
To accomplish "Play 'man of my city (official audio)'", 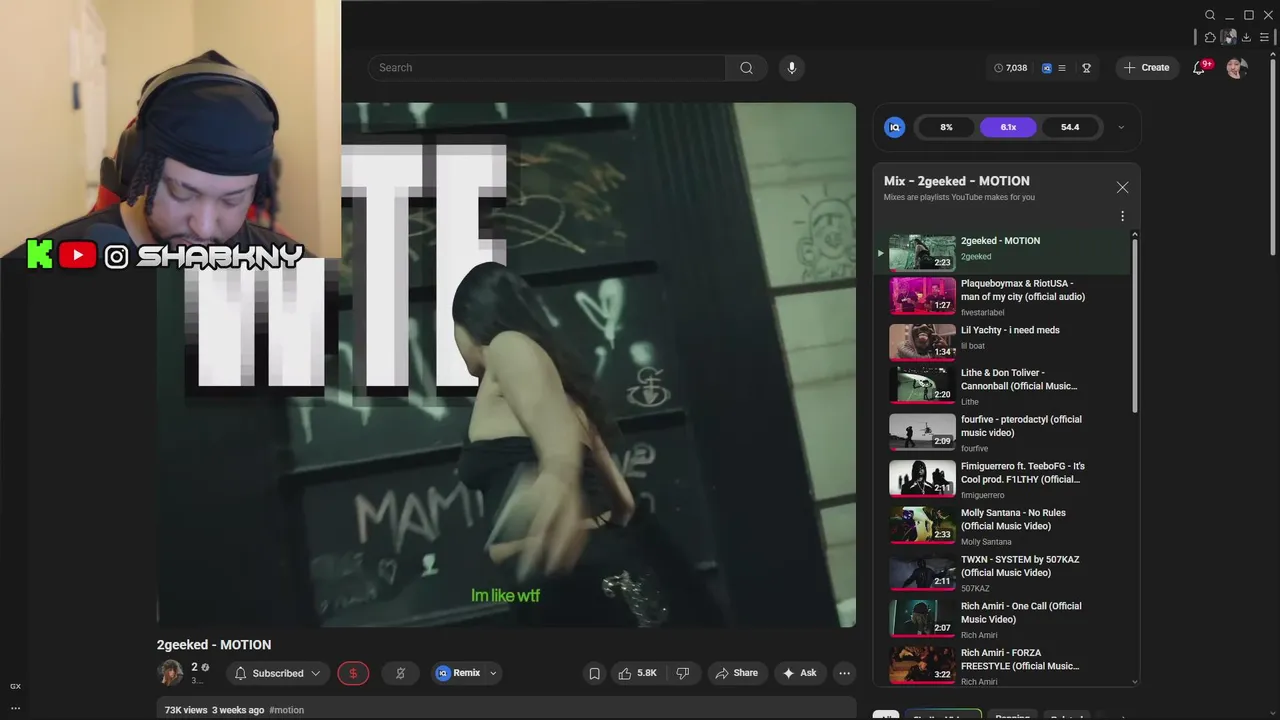I will tap(1003, 296).
